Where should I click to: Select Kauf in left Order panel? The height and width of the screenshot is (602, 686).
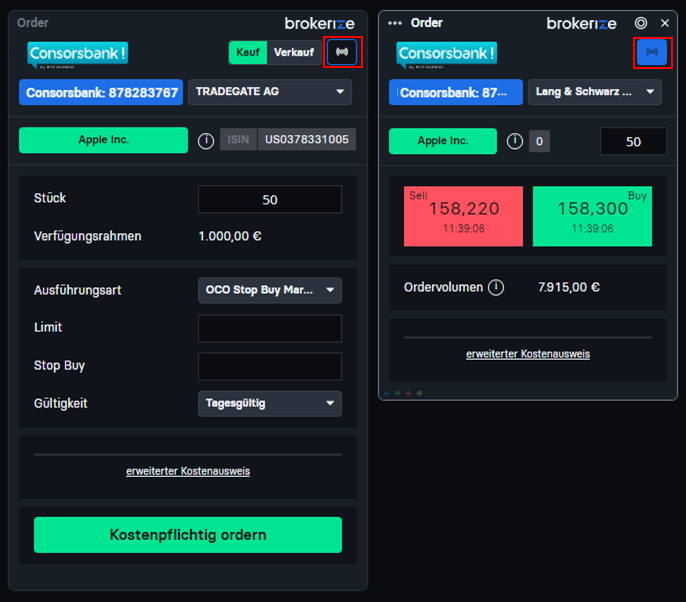(248, 52)
